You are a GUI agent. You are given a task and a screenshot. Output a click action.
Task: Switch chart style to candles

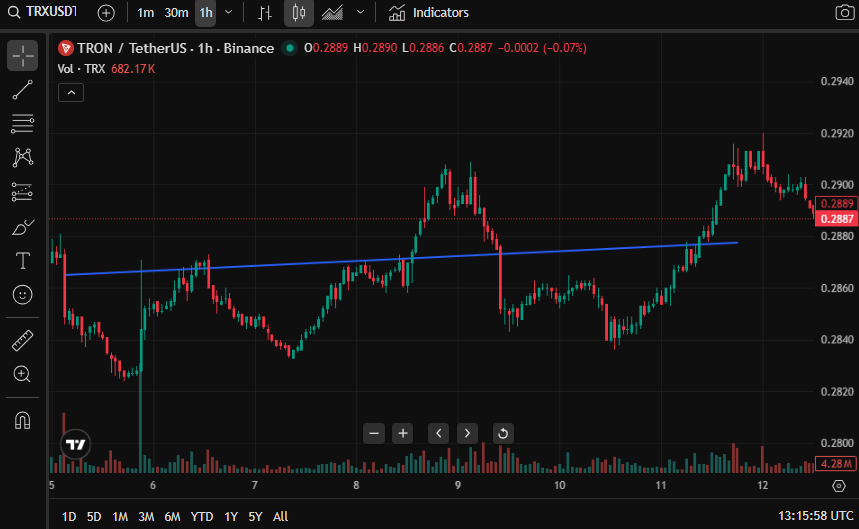(299, 13)
